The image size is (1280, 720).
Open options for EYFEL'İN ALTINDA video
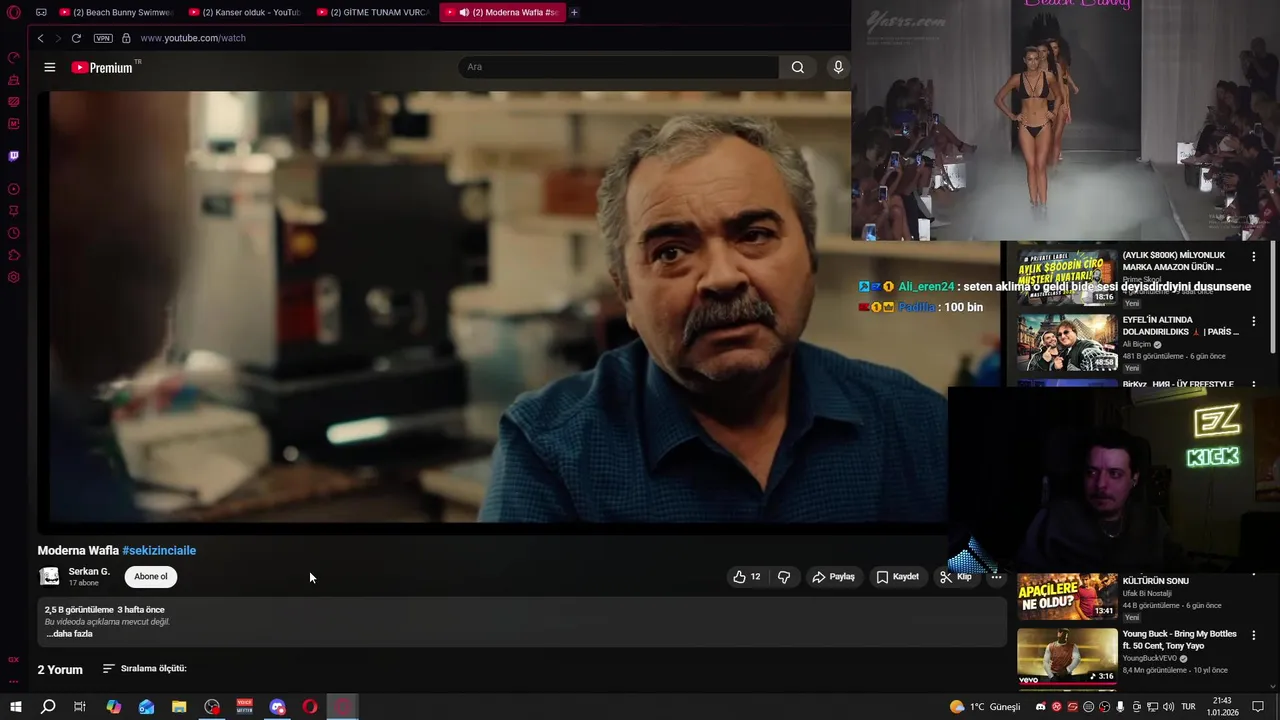(1253, 321)
